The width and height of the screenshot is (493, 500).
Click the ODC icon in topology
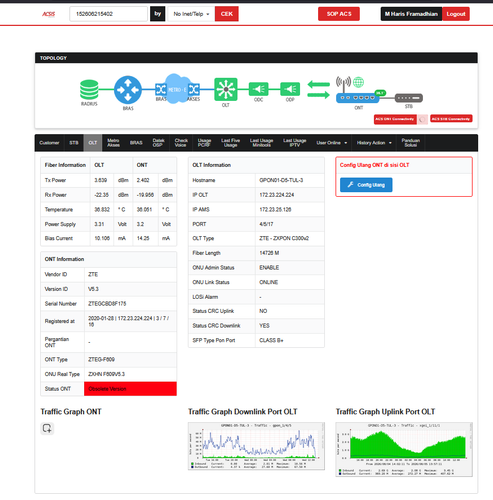coord(258,89)
